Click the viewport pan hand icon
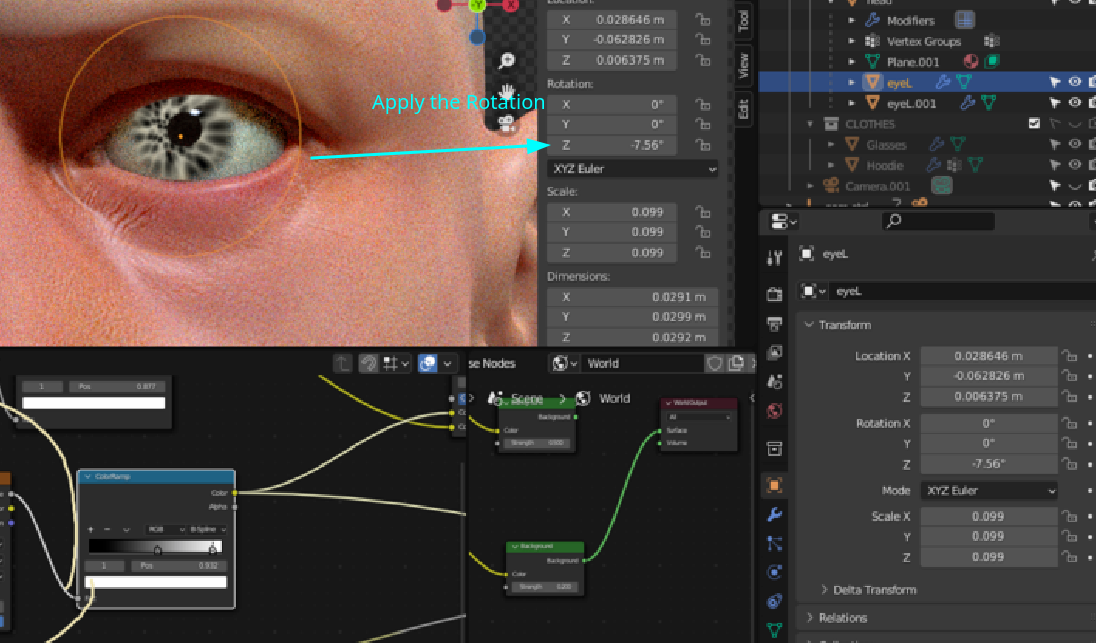The width and height of the screenshot is (1096, 643). click(507, 92)
